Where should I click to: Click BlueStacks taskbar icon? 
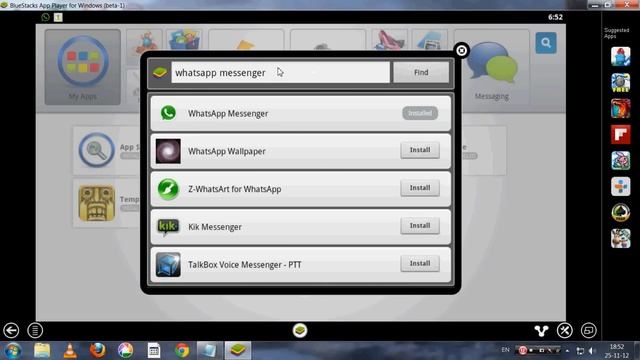pyautogui.click(x=238, y=351)
